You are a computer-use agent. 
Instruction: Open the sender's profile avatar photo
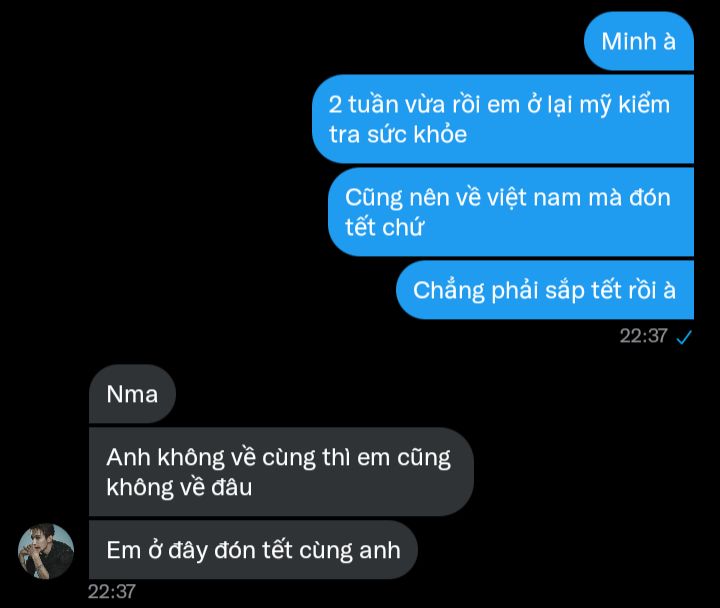pos(45,551)
